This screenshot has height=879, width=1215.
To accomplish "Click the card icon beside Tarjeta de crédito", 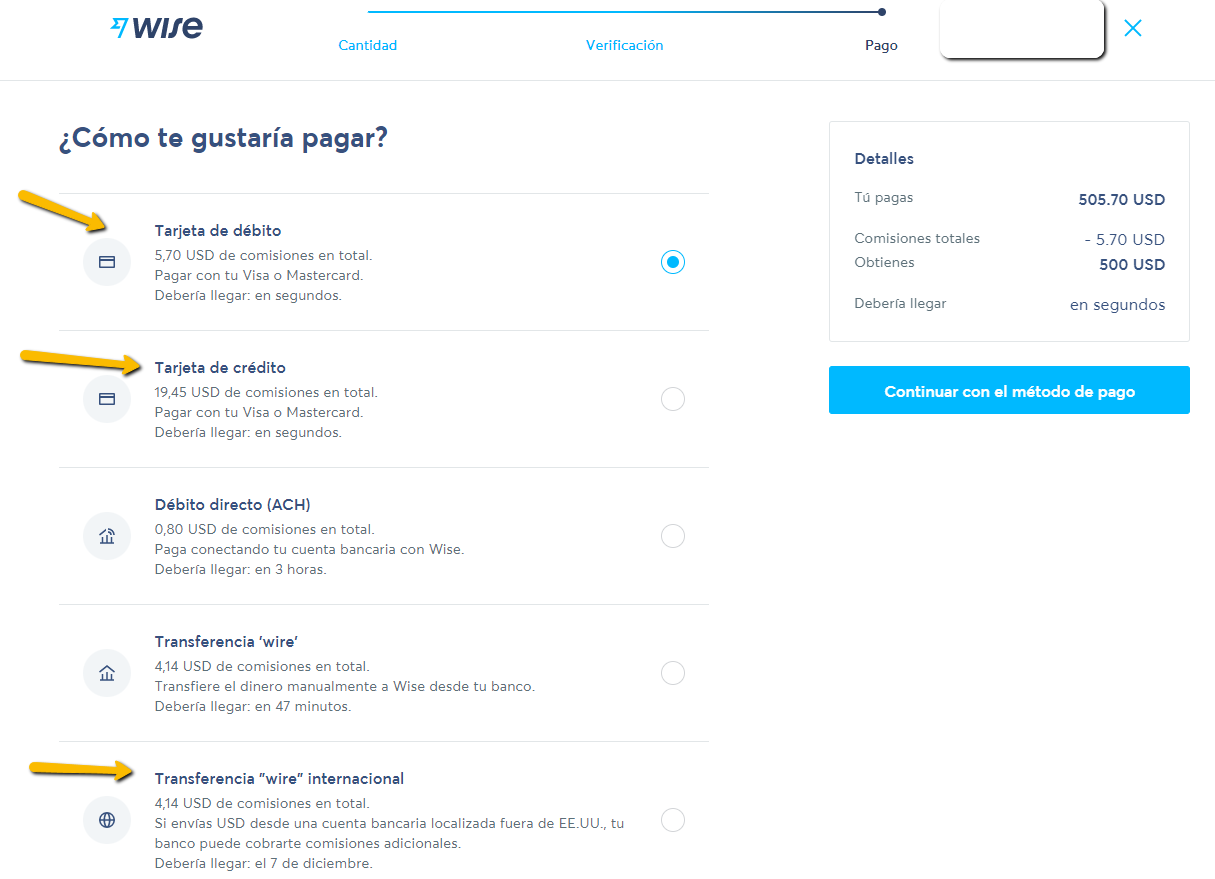I will pos(107,399).
